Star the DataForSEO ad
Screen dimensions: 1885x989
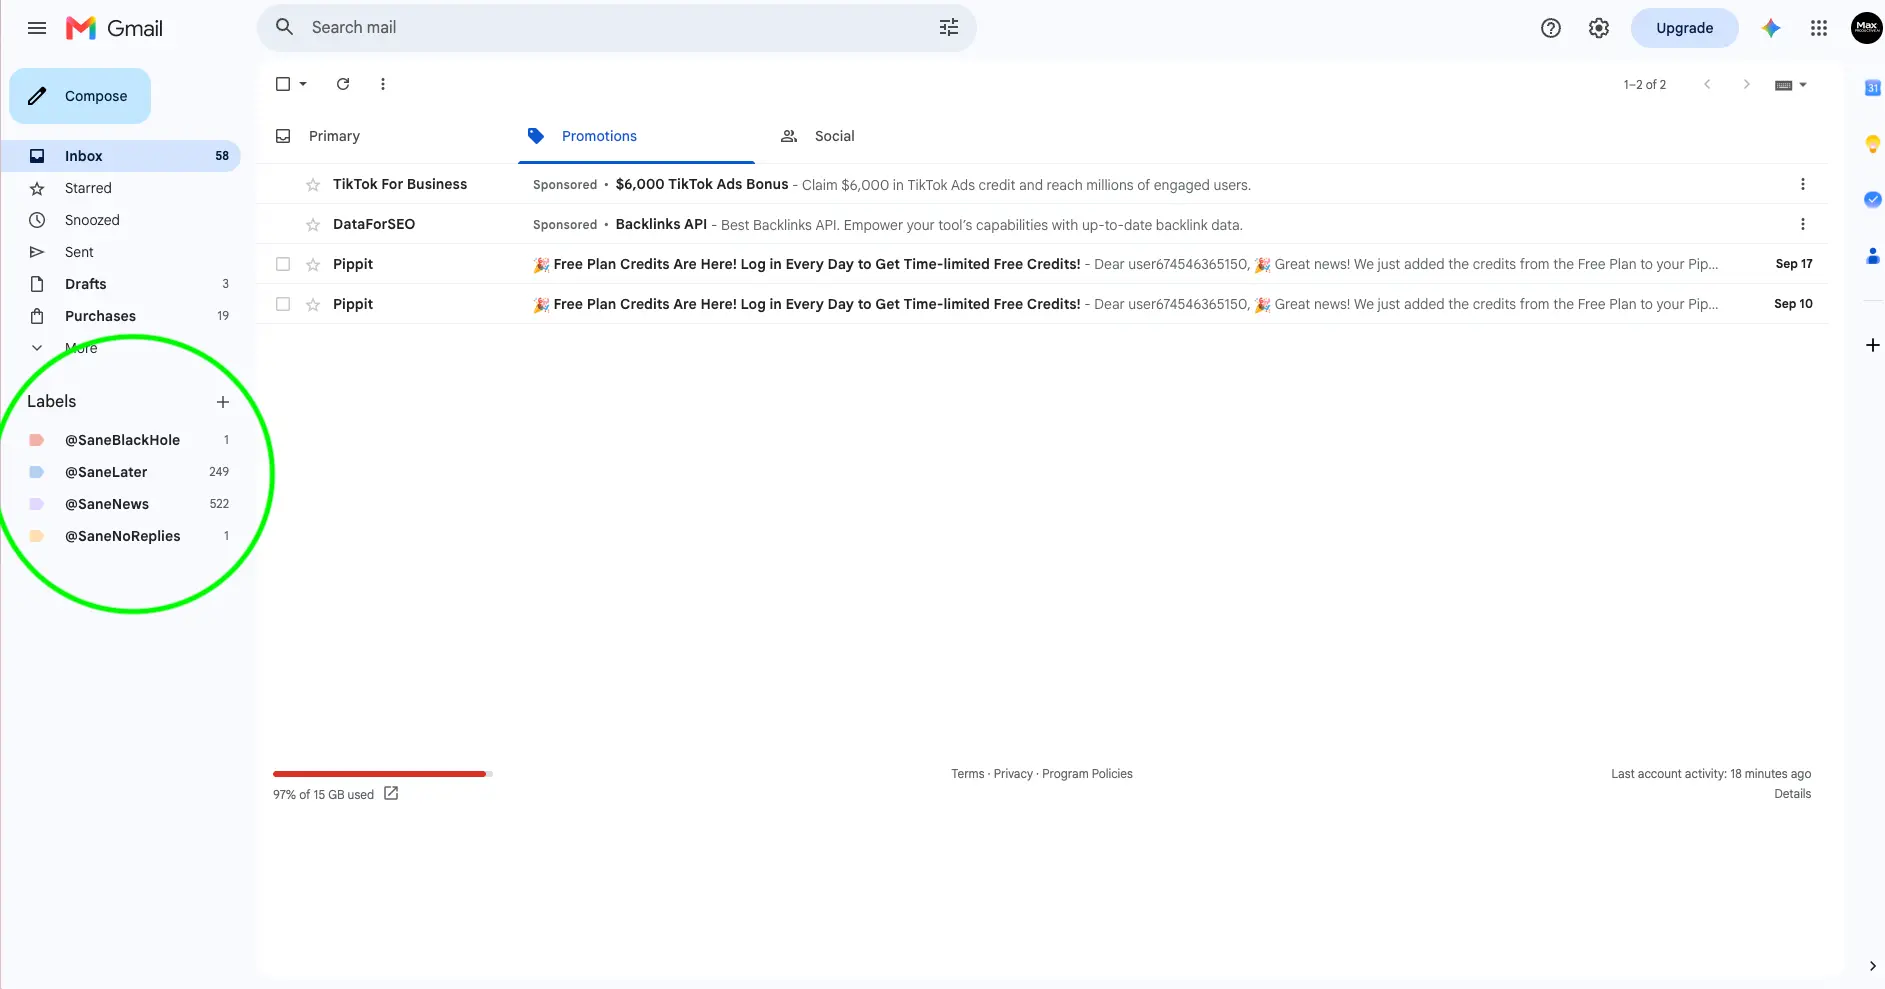(313, 224)
